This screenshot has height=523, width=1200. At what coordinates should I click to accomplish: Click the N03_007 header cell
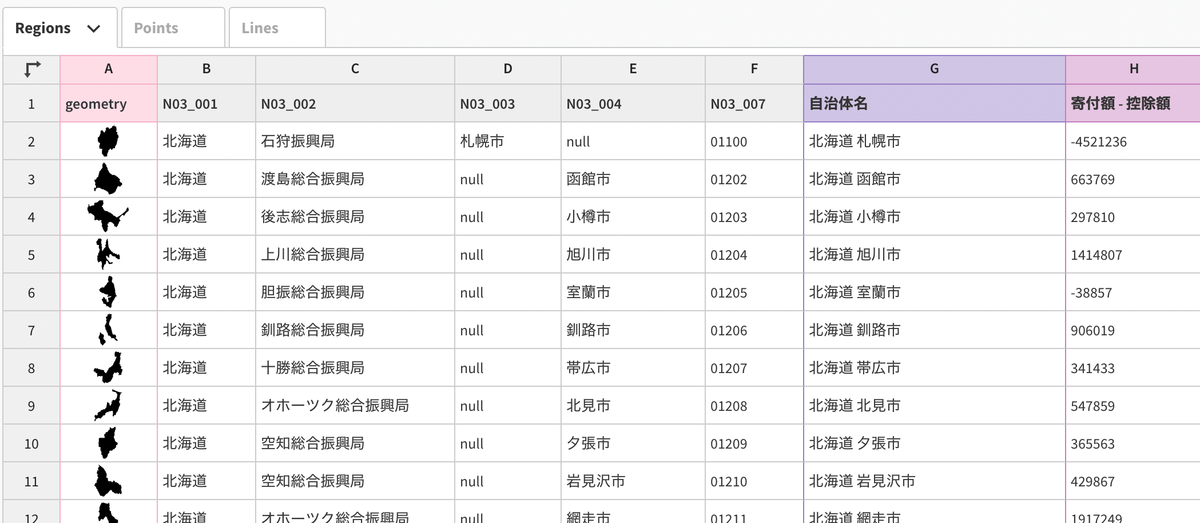(754, 103)
